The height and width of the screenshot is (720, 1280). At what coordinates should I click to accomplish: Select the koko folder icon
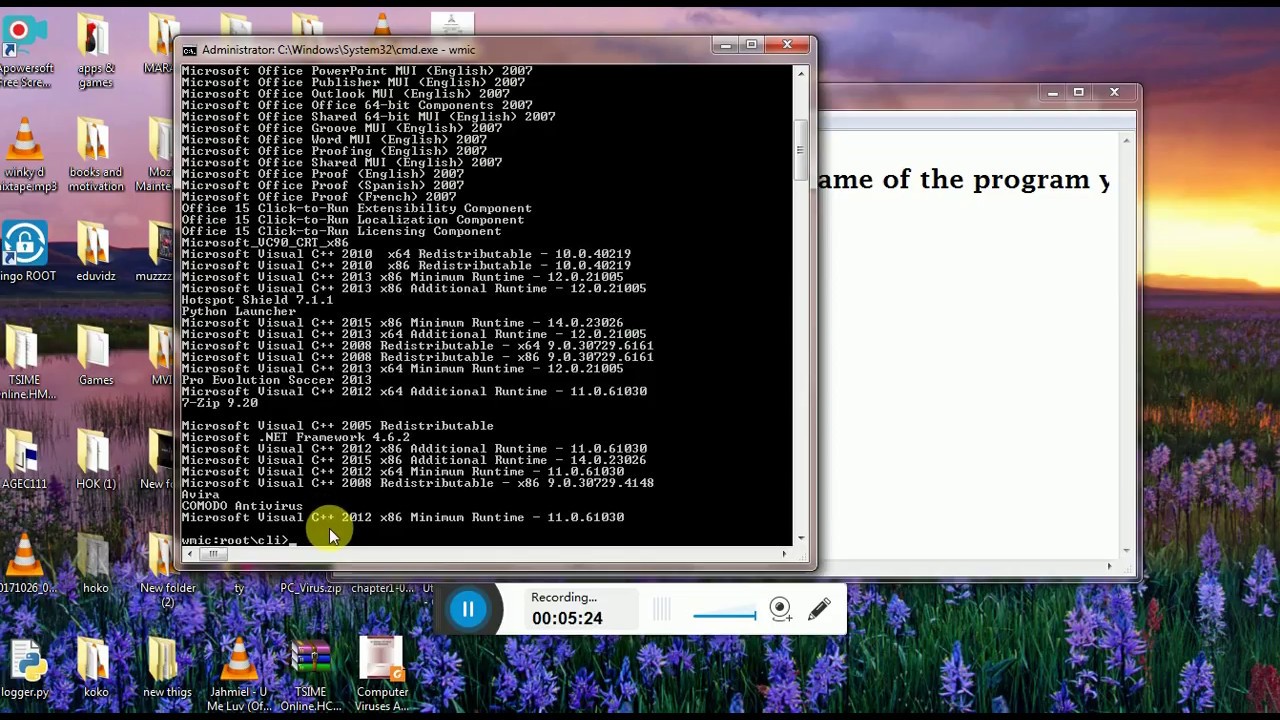click(x=96, y=669)
